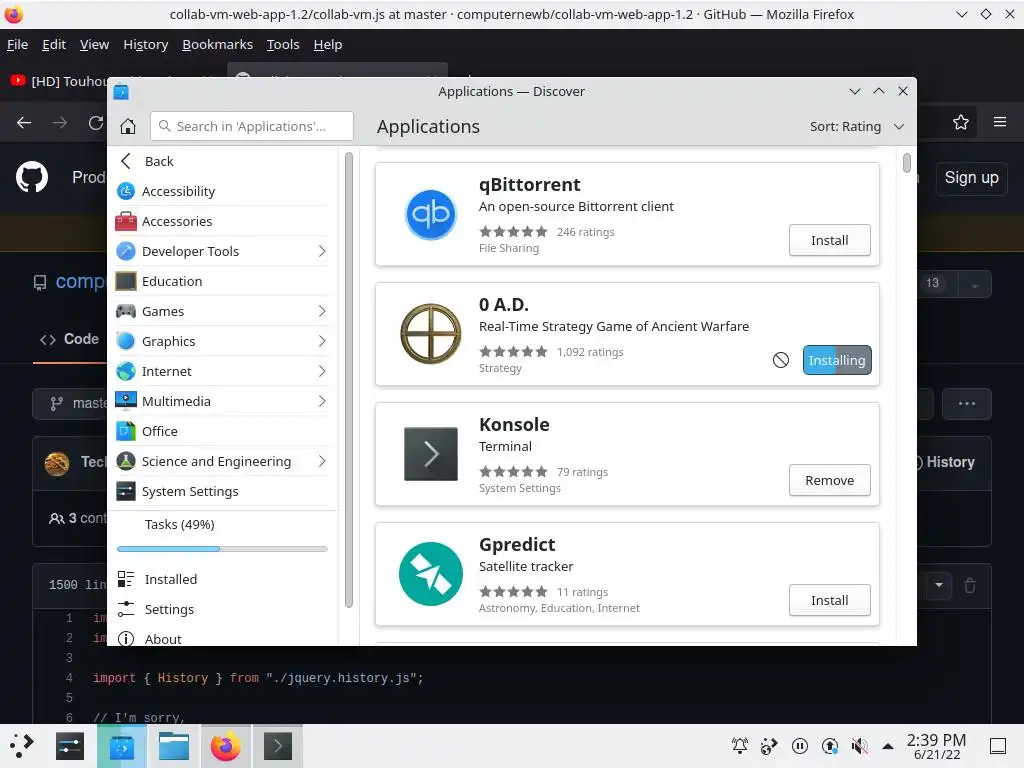
Task: Click System Settings taskbar icon
Action: click(x=70, y=746)
